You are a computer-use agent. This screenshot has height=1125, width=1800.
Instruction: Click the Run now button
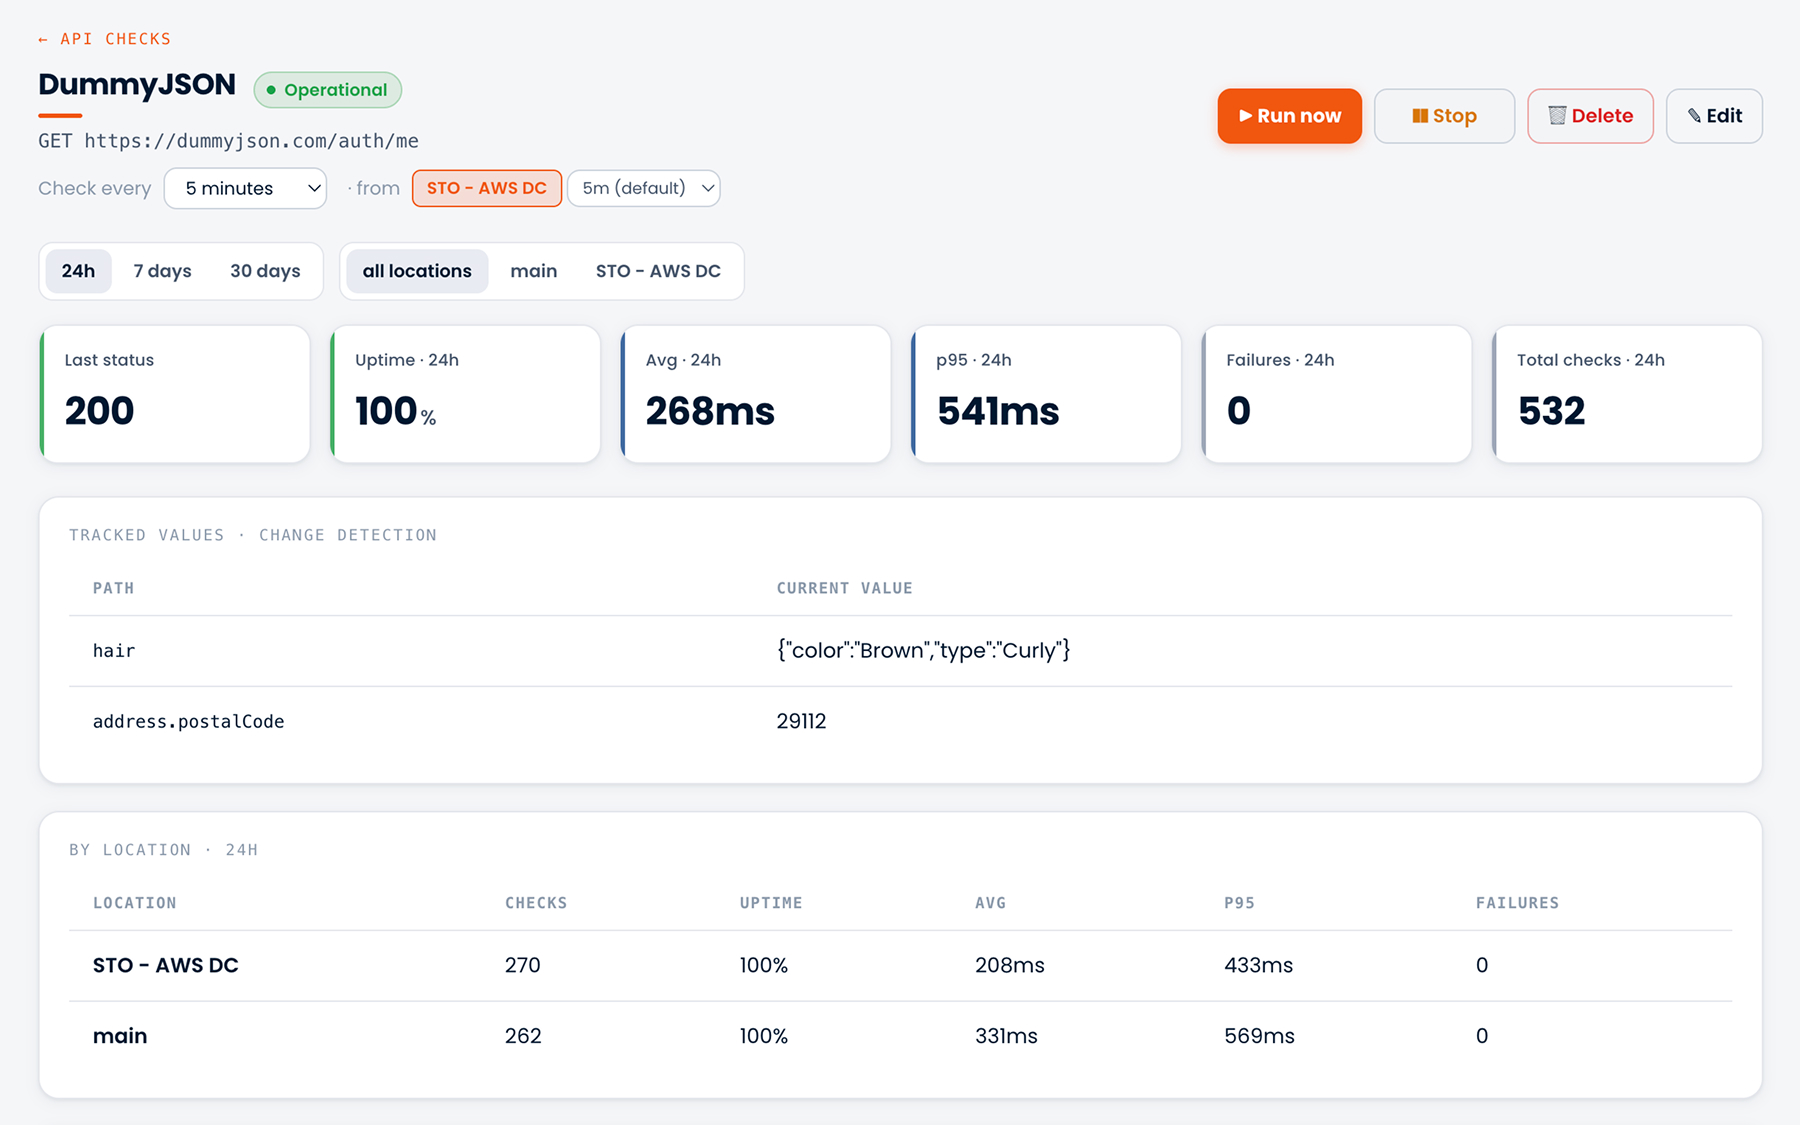point(1289,116)
